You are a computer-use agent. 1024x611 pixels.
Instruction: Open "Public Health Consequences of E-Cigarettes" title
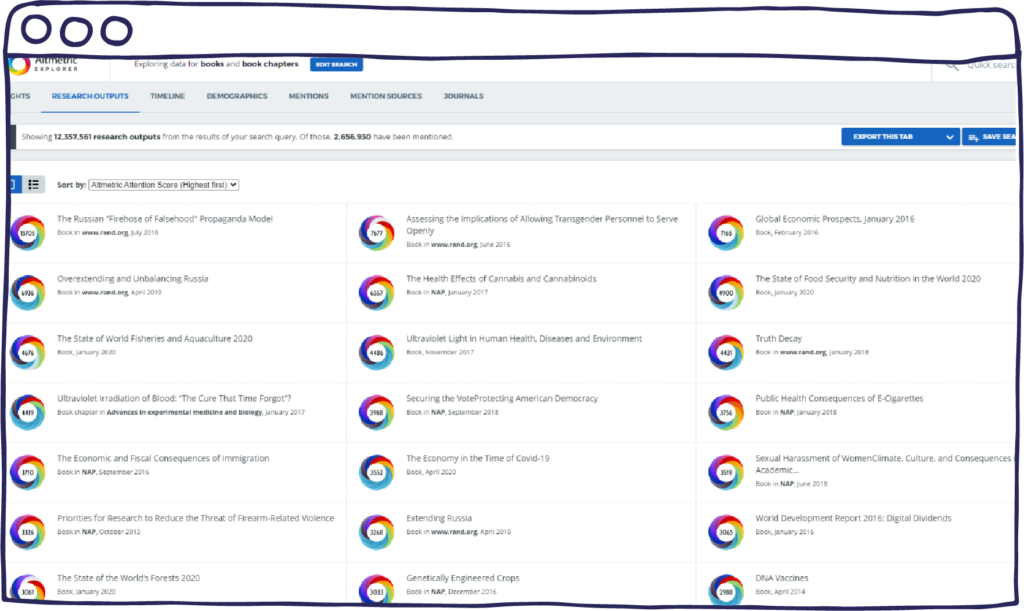[x=839, y=399]
